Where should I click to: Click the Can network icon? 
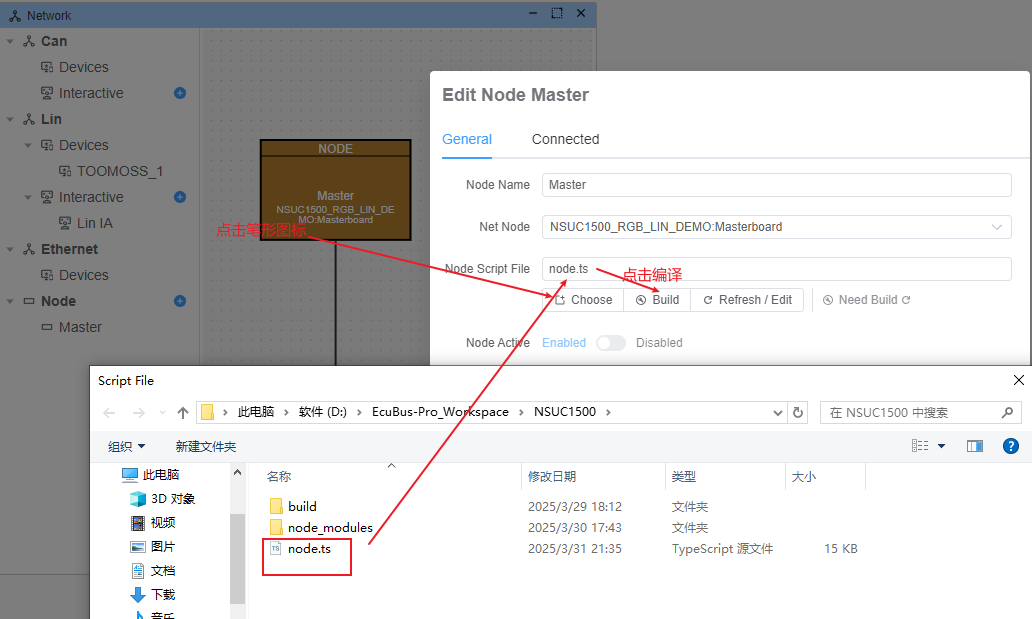pyautogui.click(x=29, y=41)
